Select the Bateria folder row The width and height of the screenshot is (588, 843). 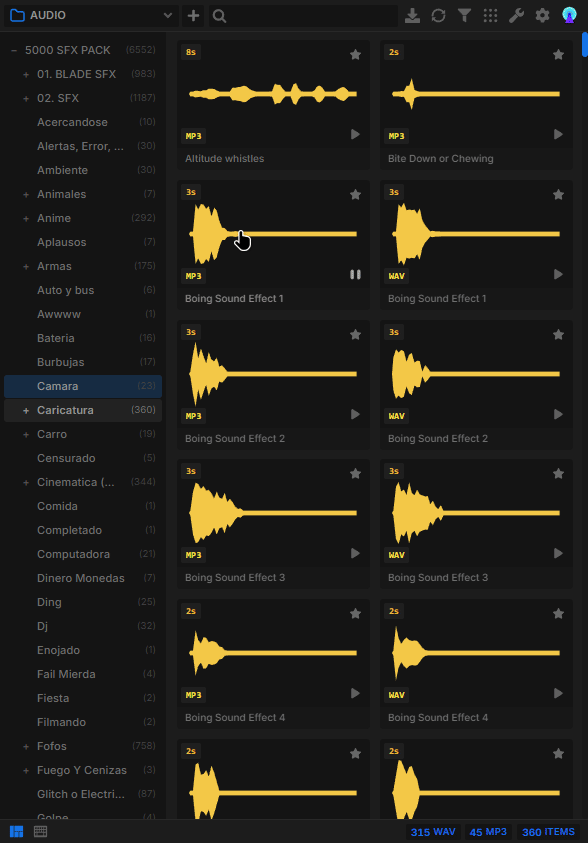point(83,338)
